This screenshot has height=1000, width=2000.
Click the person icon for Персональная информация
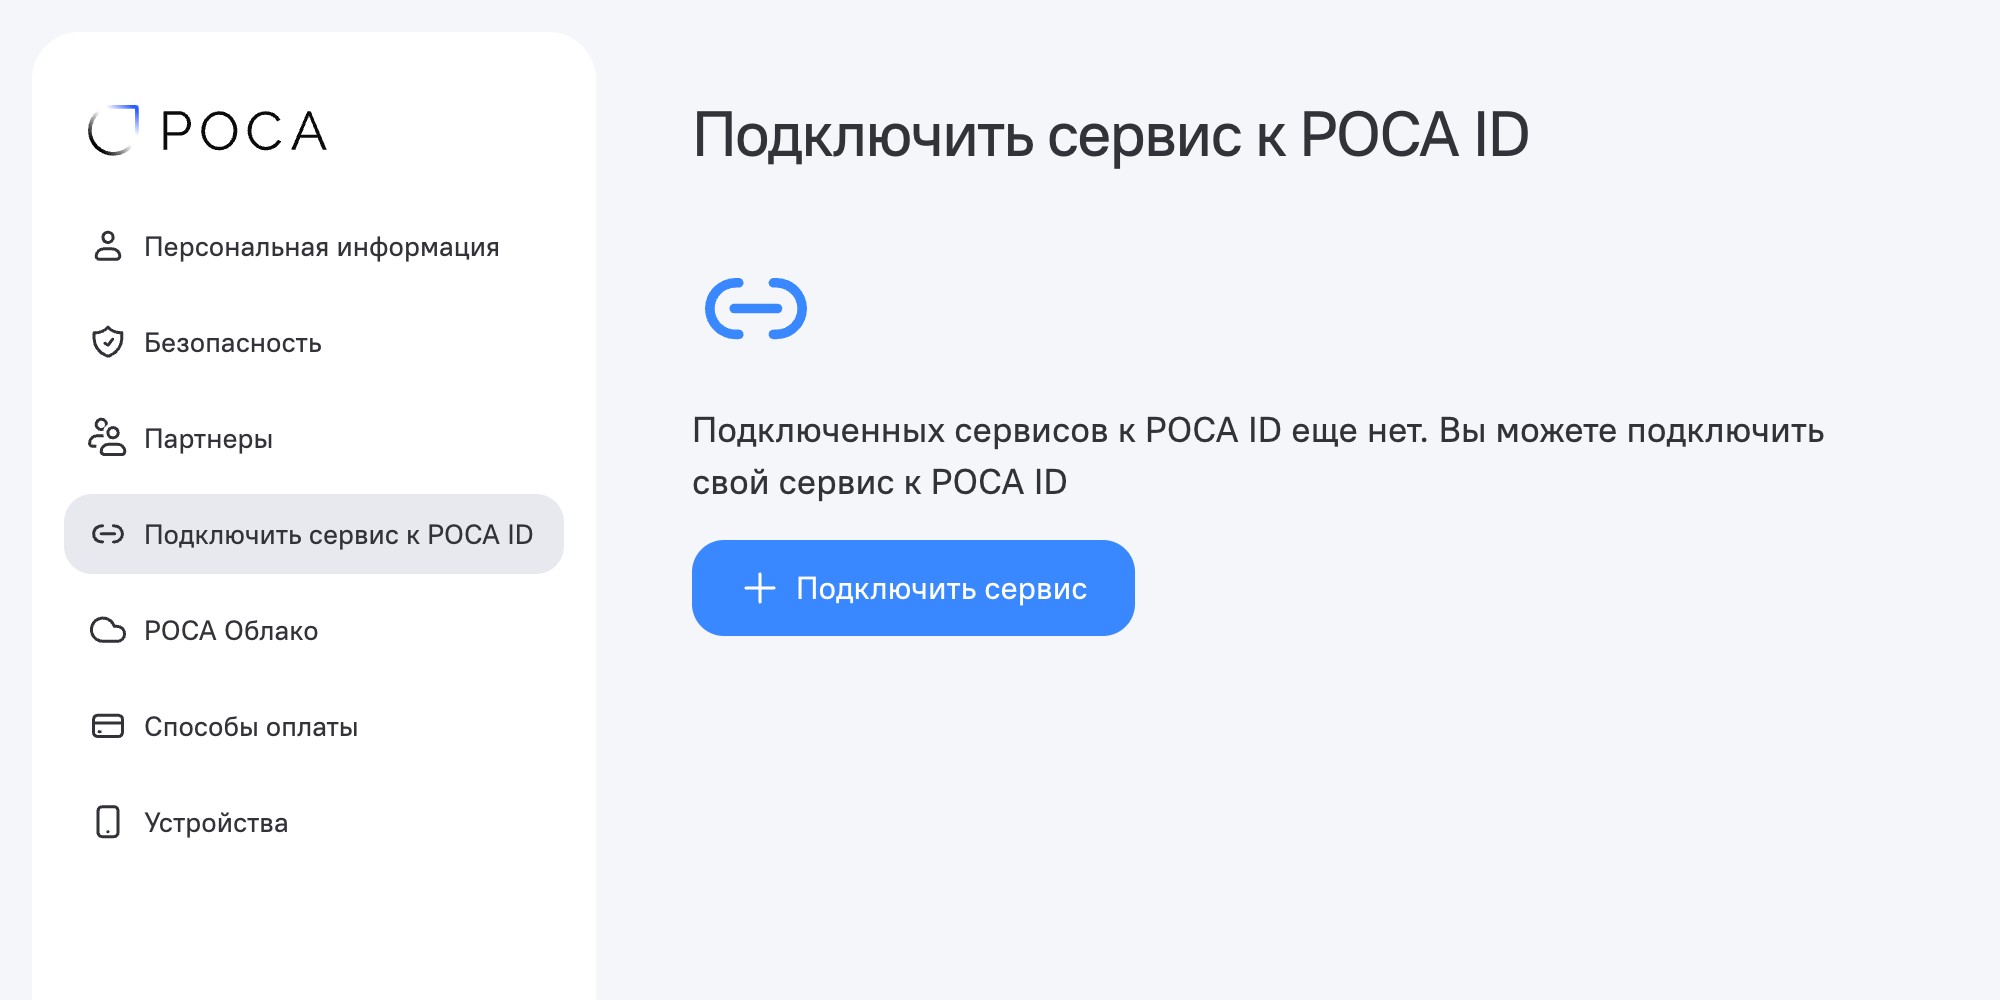108,246
